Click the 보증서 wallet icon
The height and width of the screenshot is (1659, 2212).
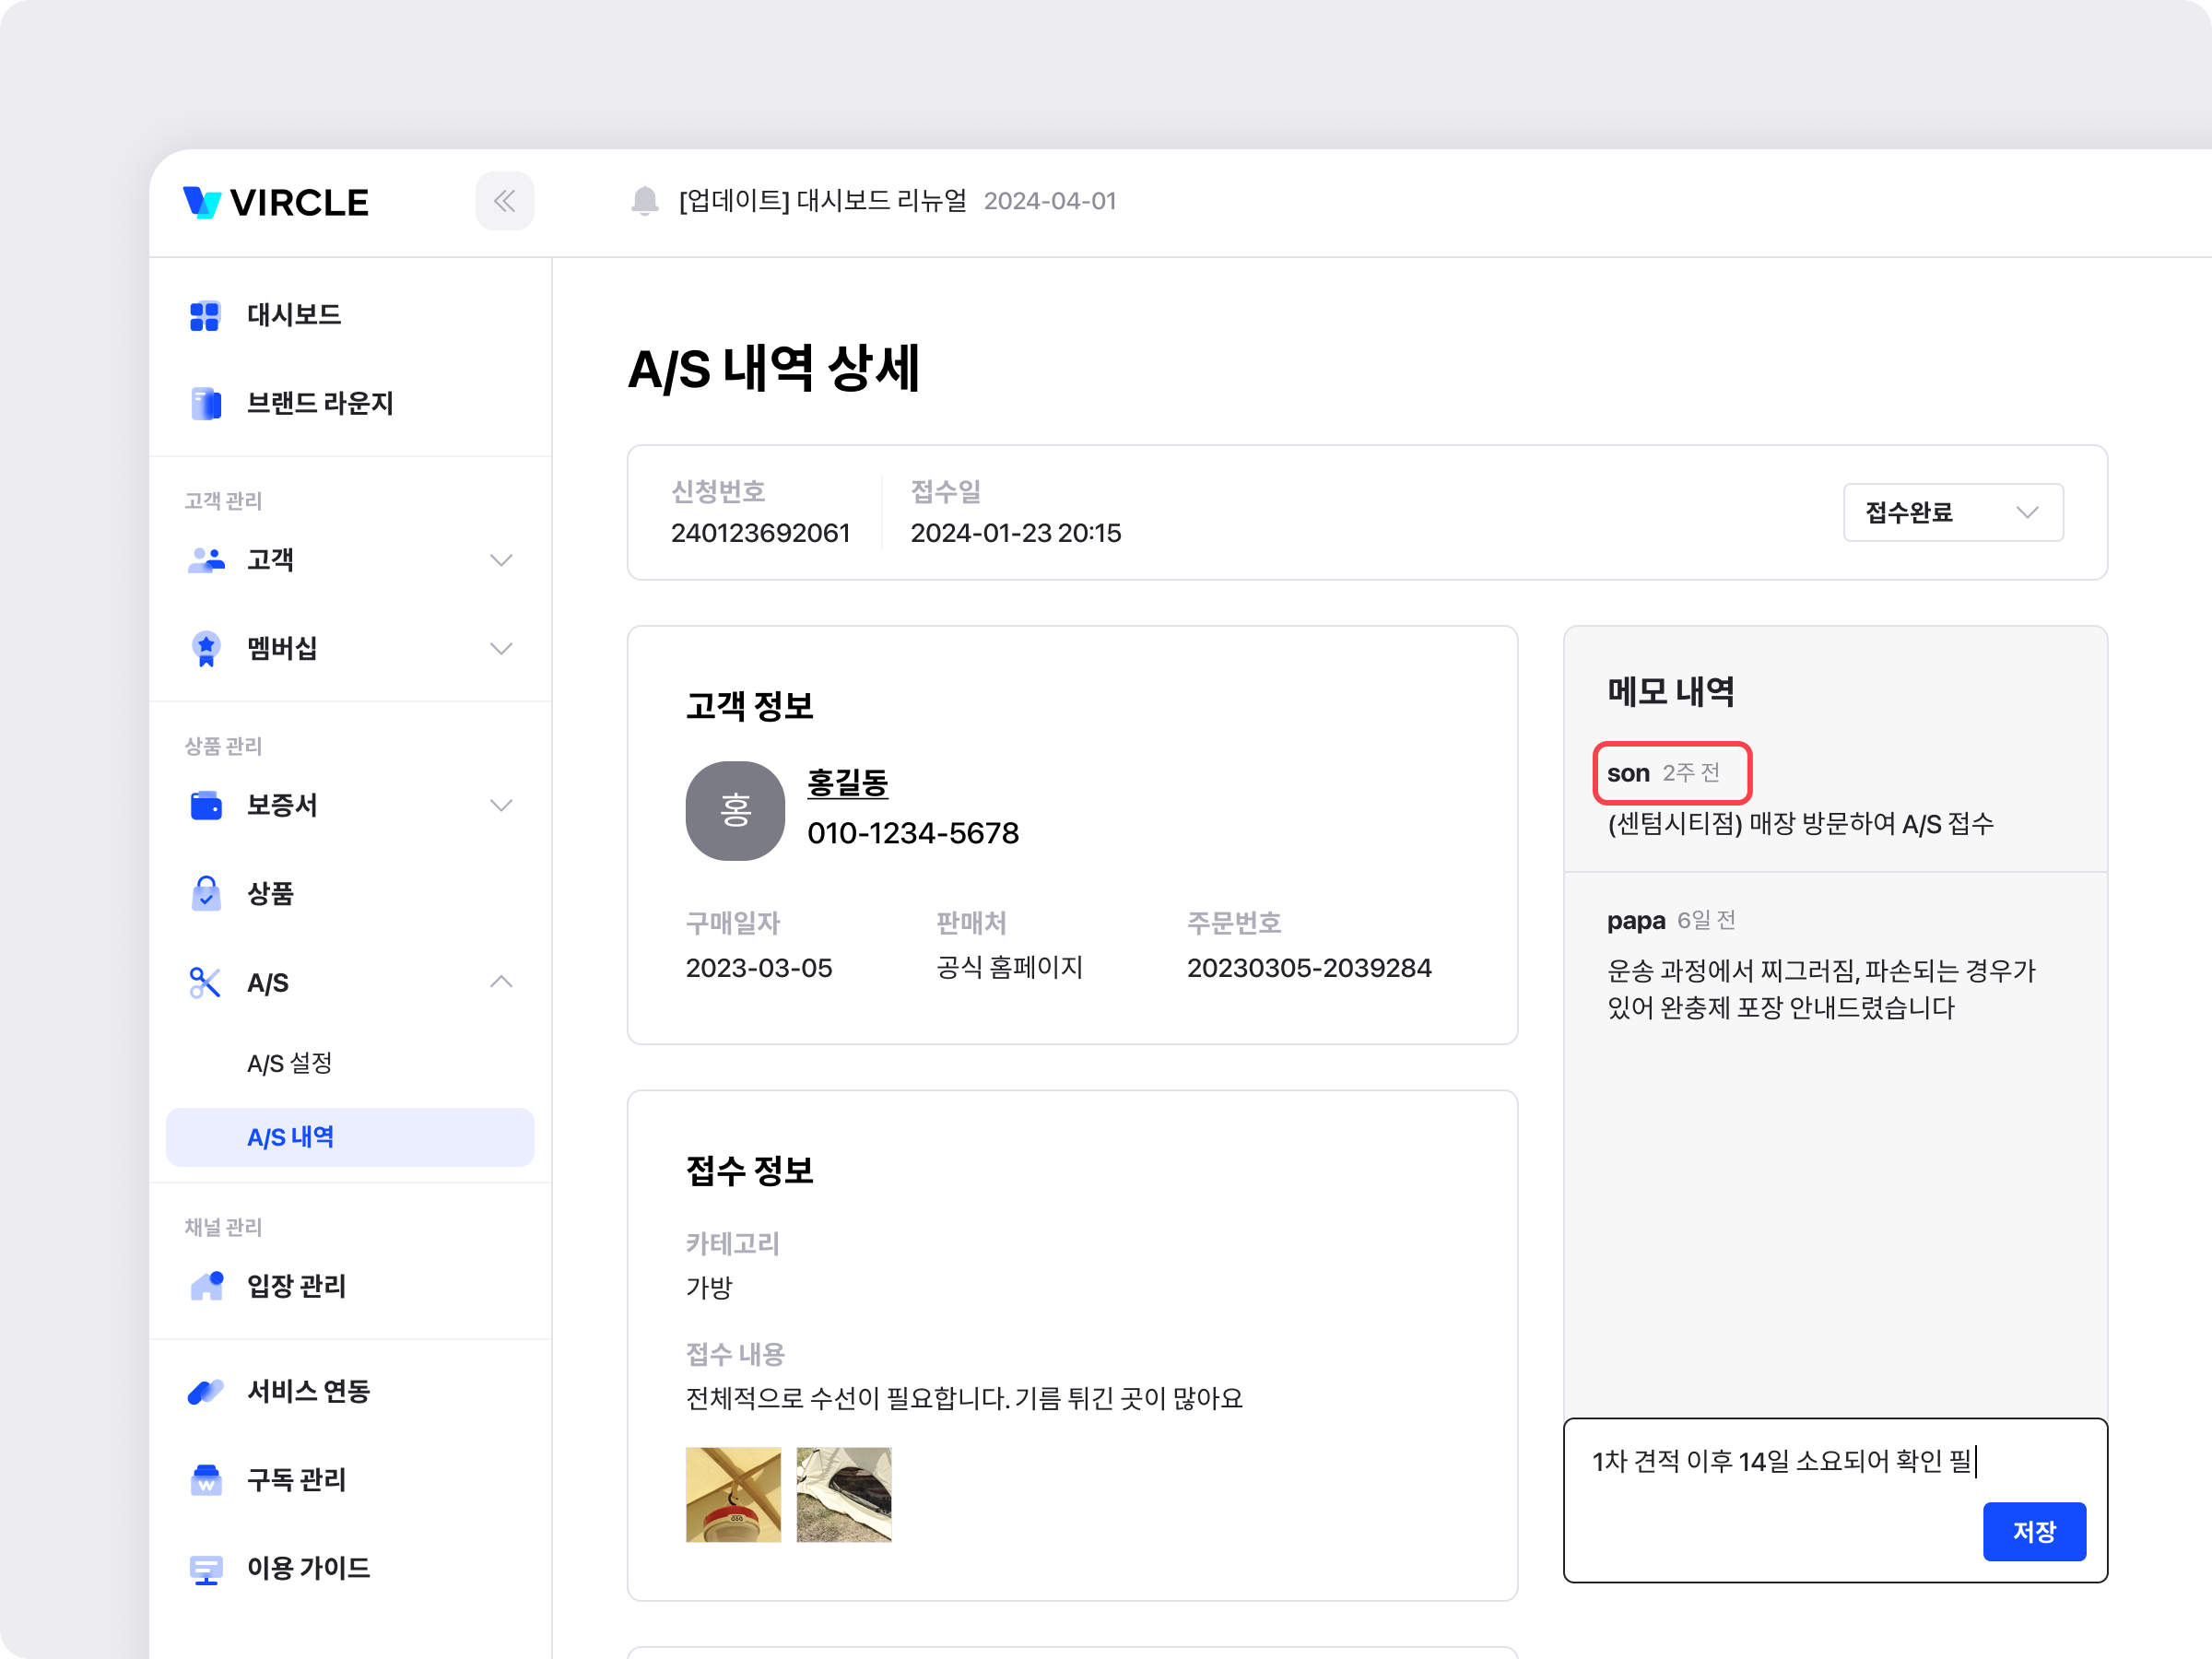tap(206, 805)
